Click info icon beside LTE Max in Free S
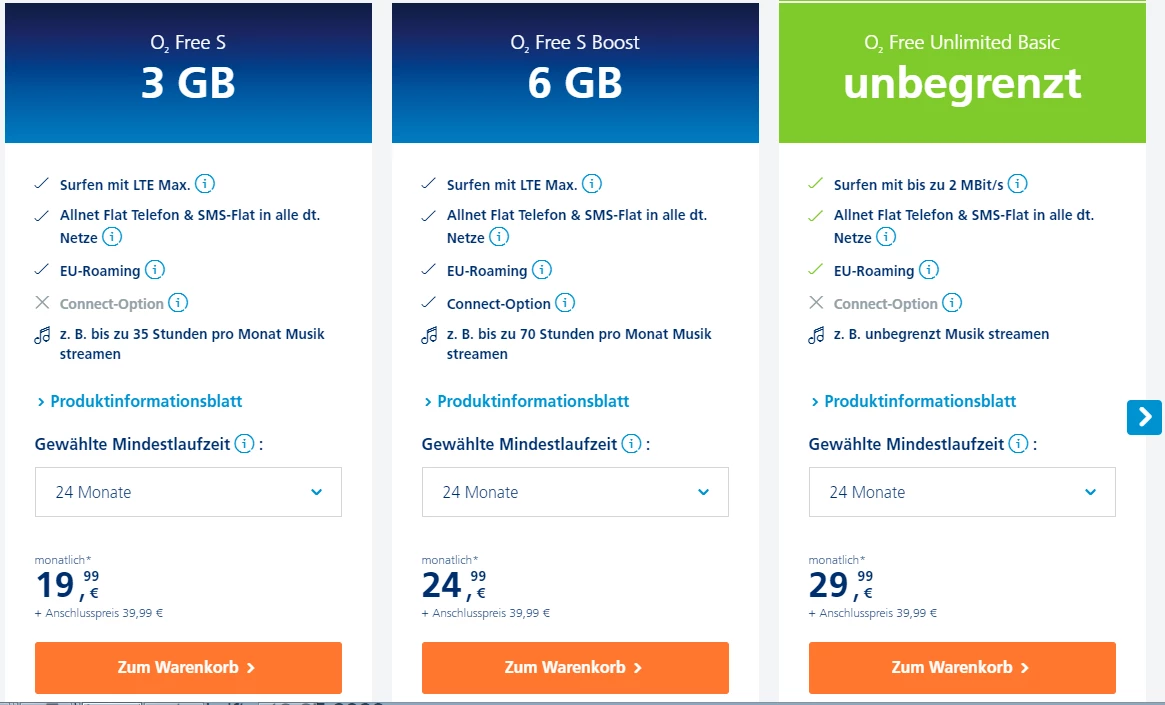This screenshot has height=705, width=1165. click(x=205, y=184)
